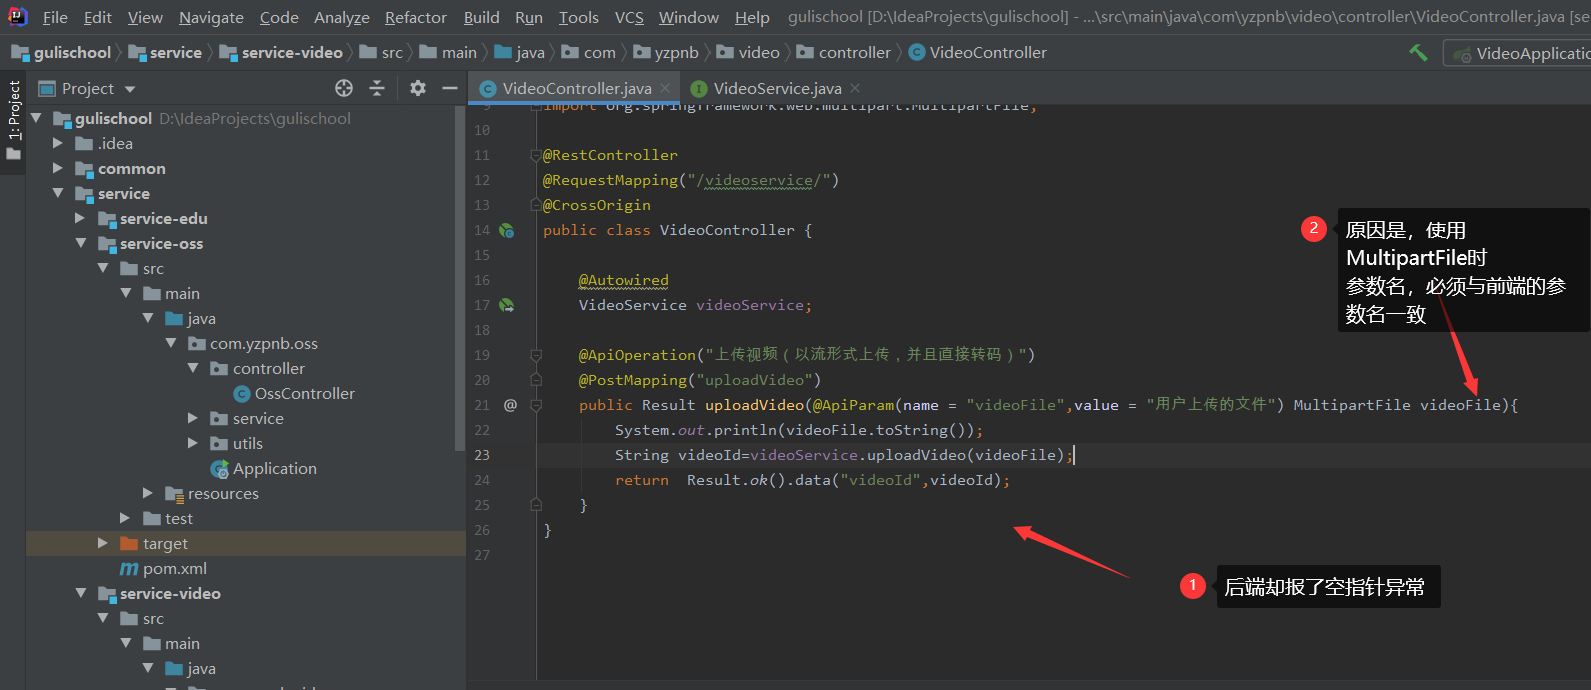This screenshot has width=1591, height=690.
Task: Click service-video breadcrumb in navigation bar
Action: click(281, 52)
